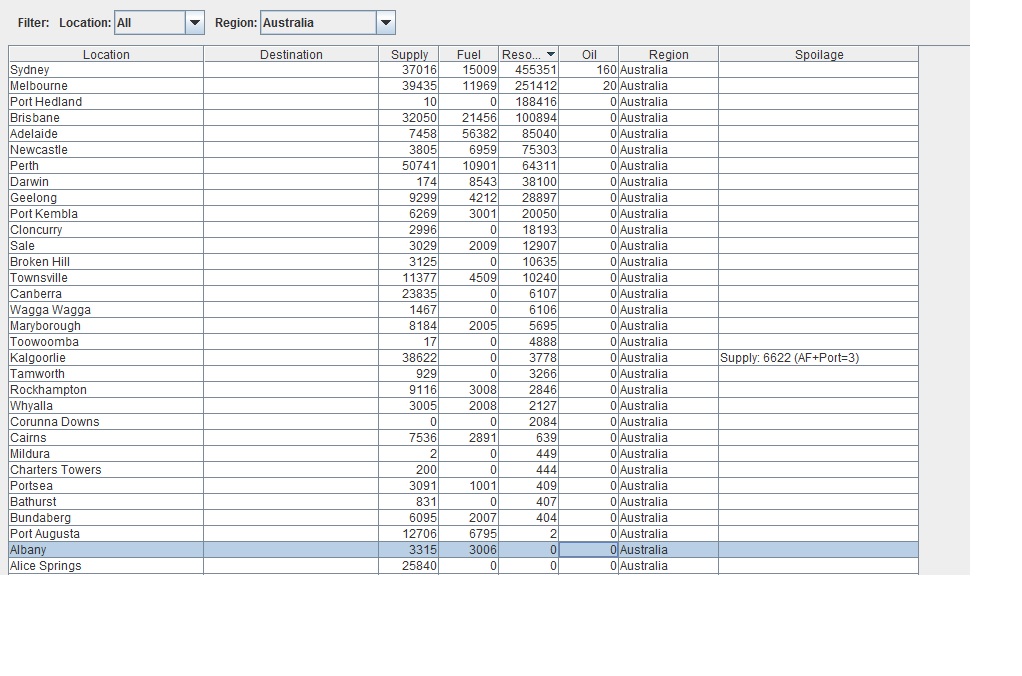Select the Cloncurry row
The image size is (1022, 676).
(463, 229)
